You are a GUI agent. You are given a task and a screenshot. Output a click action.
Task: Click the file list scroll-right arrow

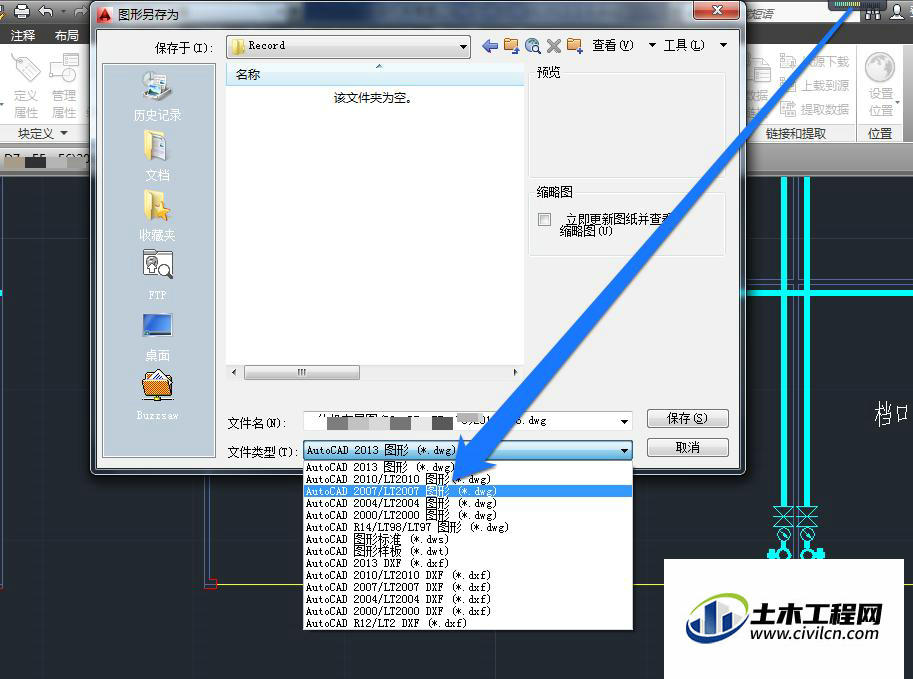[515, 372]
